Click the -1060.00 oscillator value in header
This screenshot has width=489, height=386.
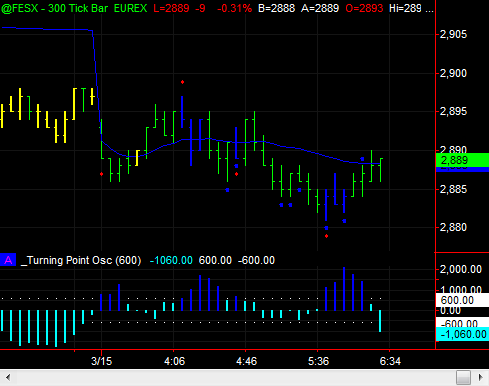point(171,260)
